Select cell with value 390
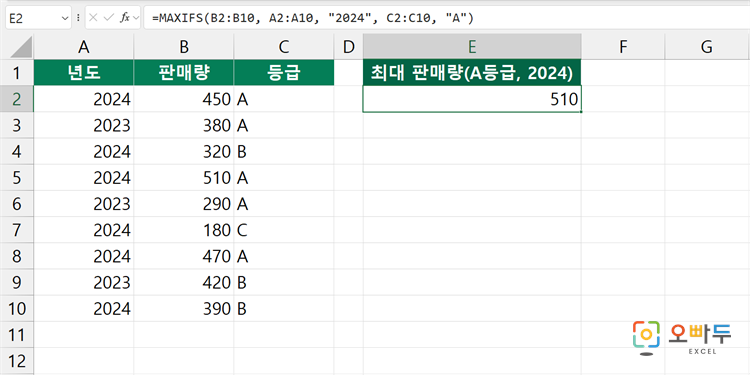Image resolution: width=750 pixels, height=375 pixels. pos(184,309)
